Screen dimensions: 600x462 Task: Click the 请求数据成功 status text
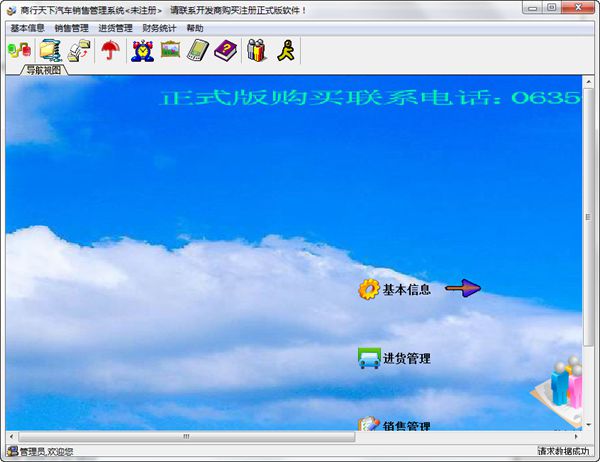(x=563, y=451)
